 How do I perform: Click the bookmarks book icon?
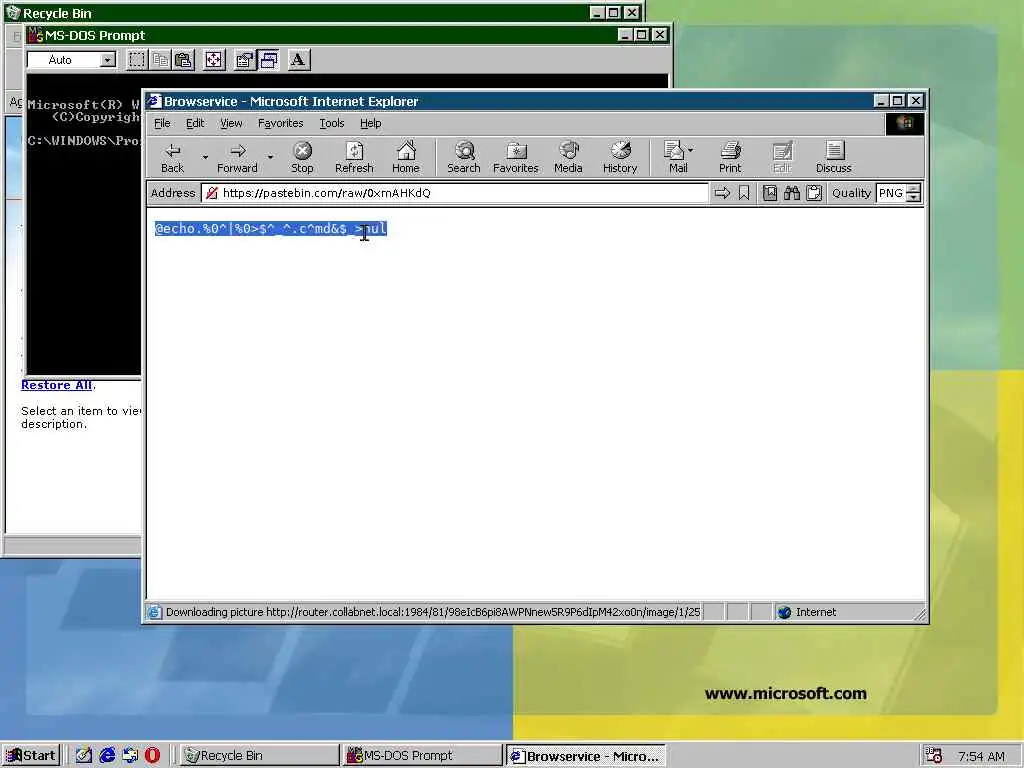770,193
